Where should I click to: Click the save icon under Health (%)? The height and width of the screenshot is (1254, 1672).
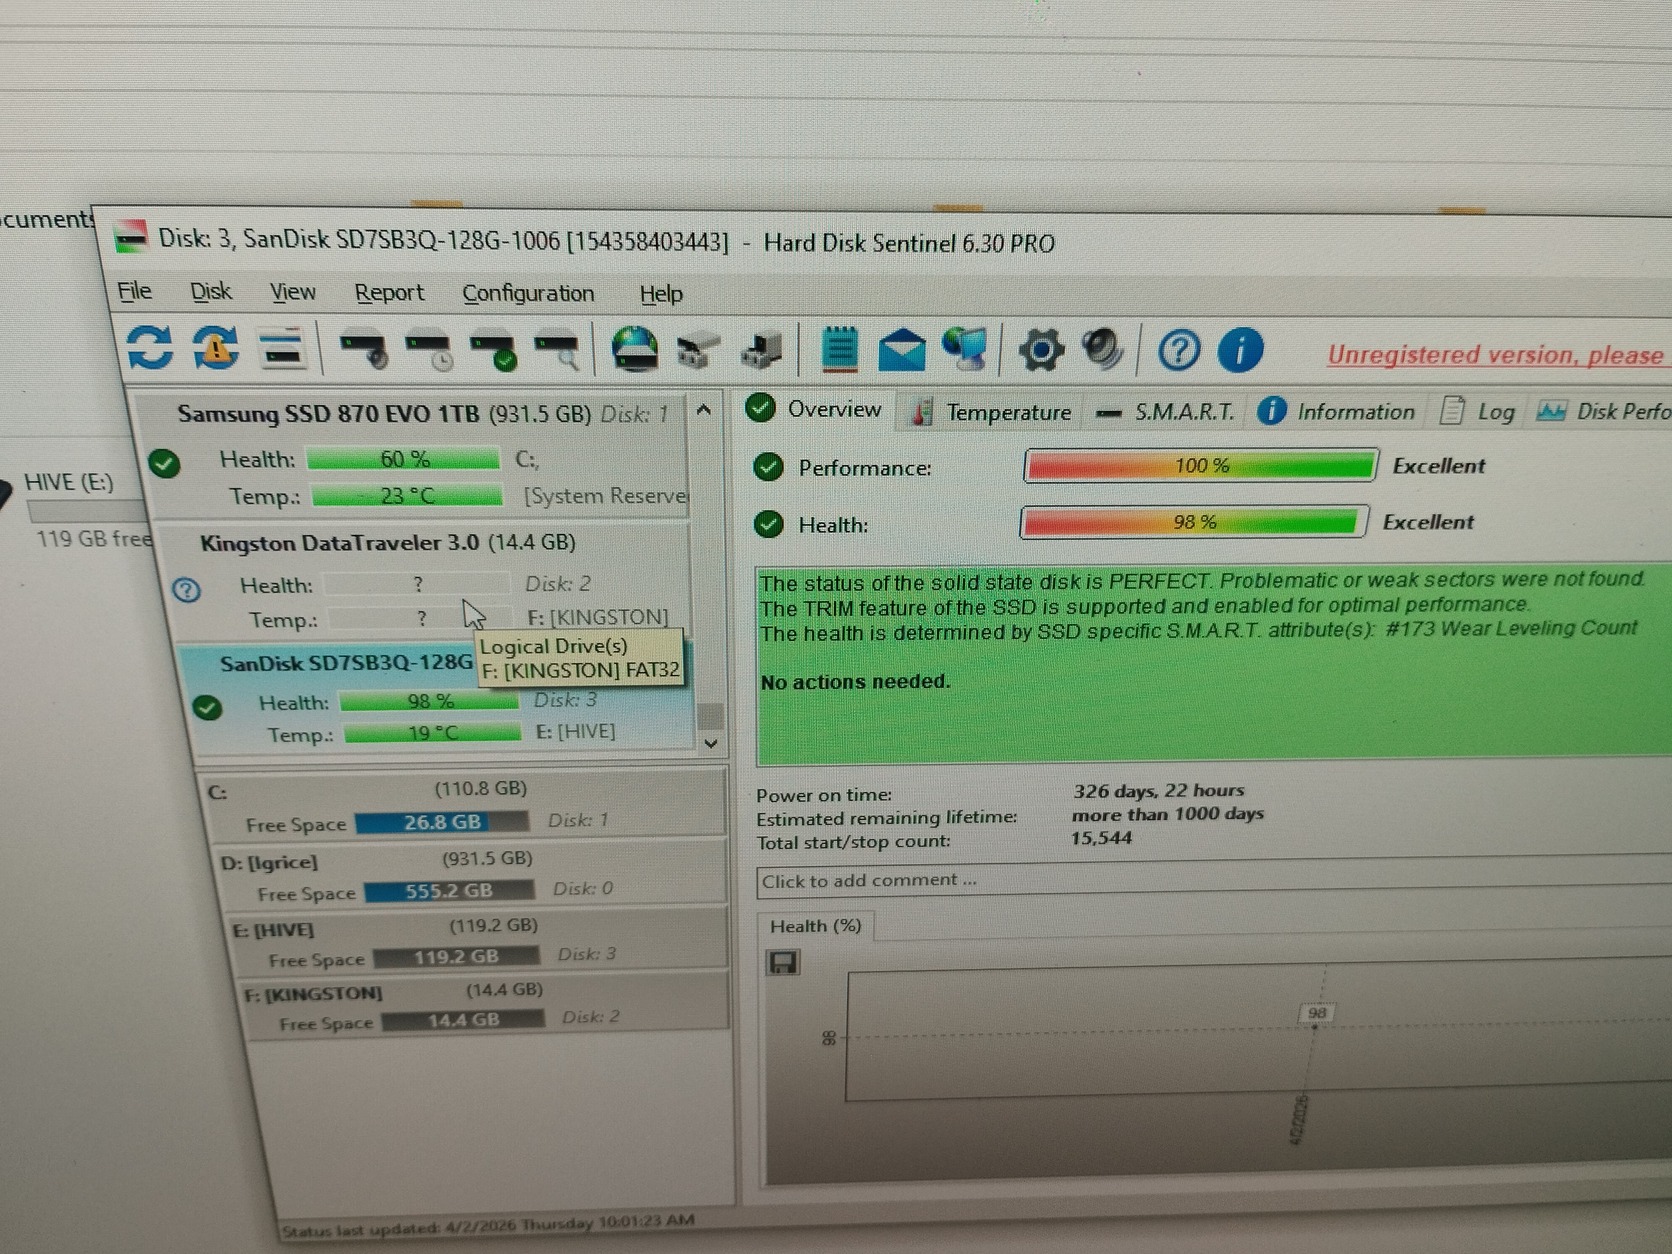click(782, 963)
